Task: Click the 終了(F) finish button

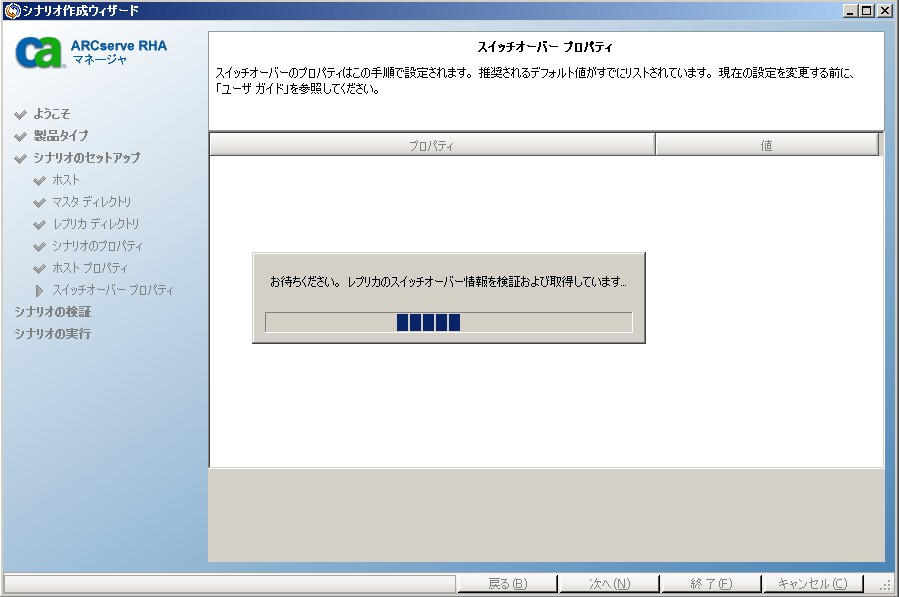Action: 711,584
